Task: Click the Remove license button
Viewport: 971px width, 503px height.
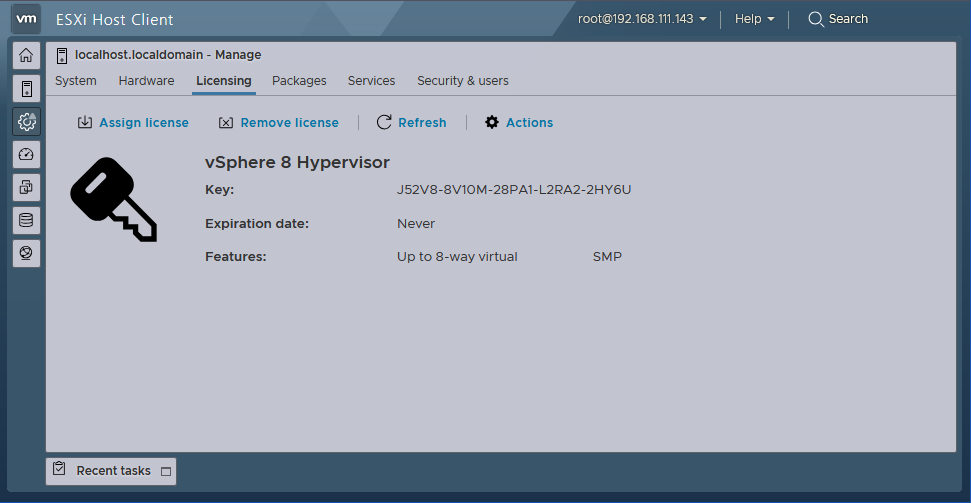Action: pyautogui.click(x=279, y=123)
